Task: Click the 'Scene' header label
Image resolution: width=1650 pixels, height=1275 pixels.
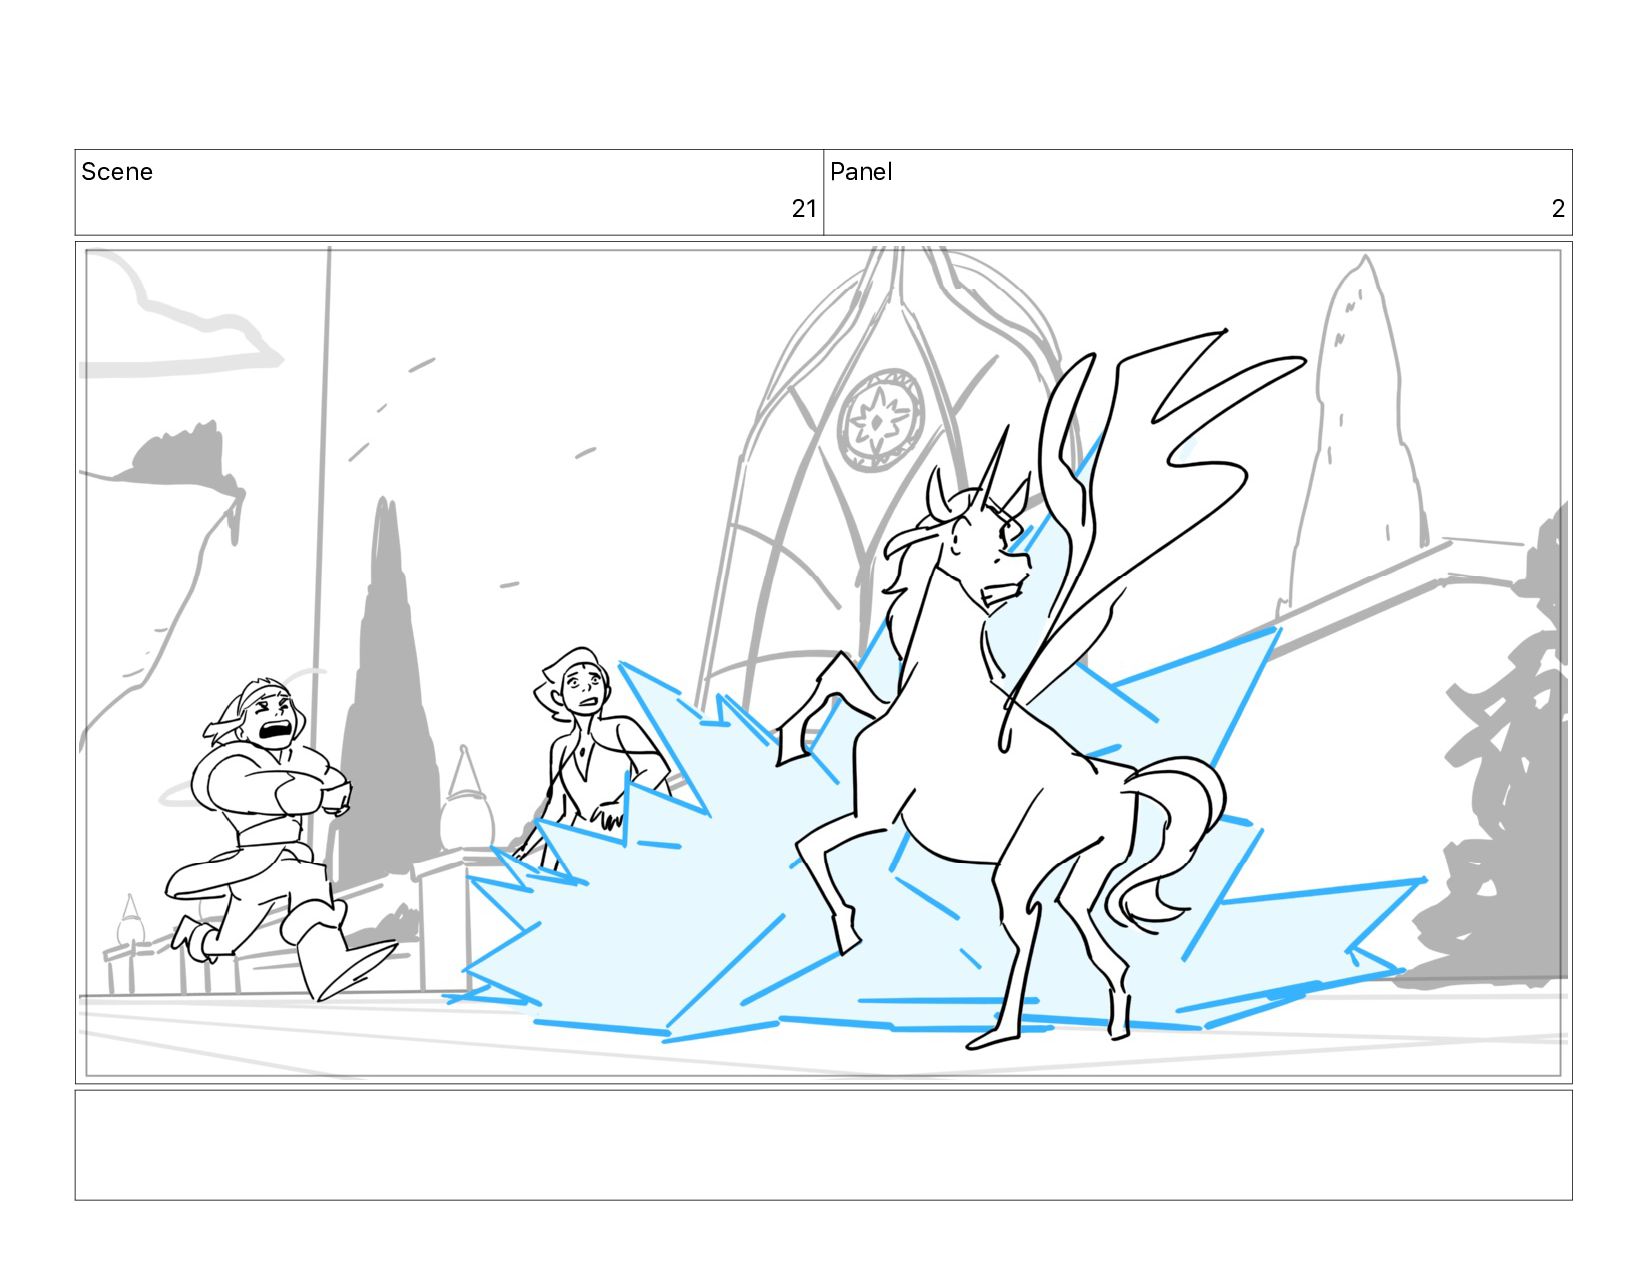Action: (117, 172)
